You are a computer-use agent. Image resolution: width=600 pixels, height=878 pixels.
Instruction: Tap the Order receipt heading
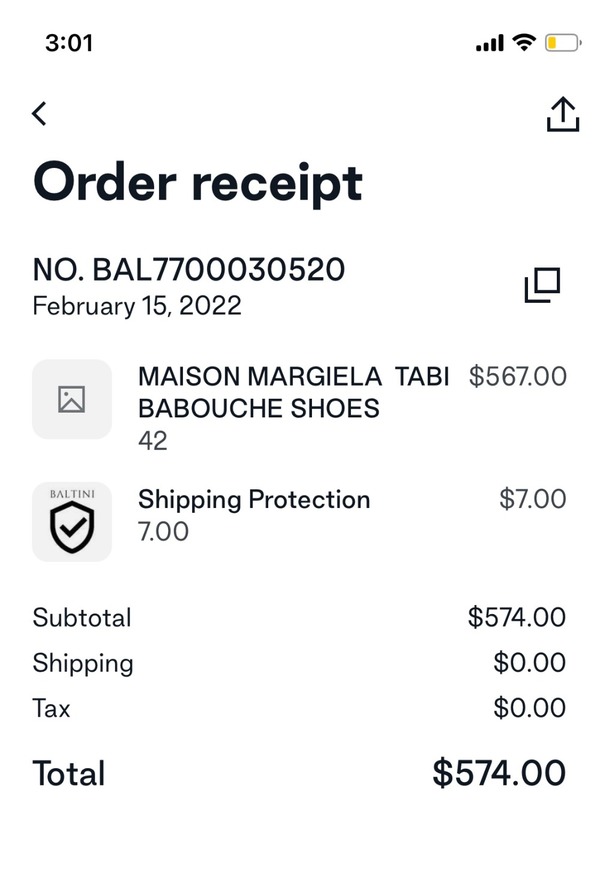pyautogui.click(x=197, y=182)
